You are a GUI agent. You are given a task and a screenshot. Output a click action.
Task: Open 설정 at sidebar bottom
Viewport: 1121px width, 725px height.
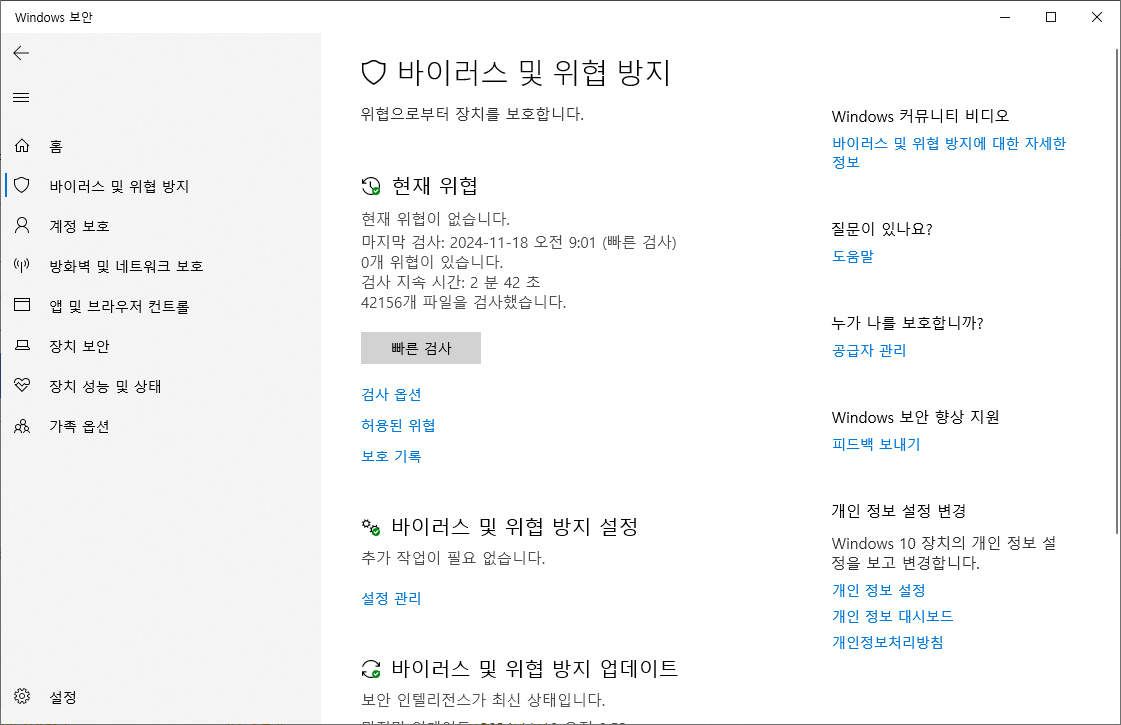pyautogui.click(x=161, y=696)
